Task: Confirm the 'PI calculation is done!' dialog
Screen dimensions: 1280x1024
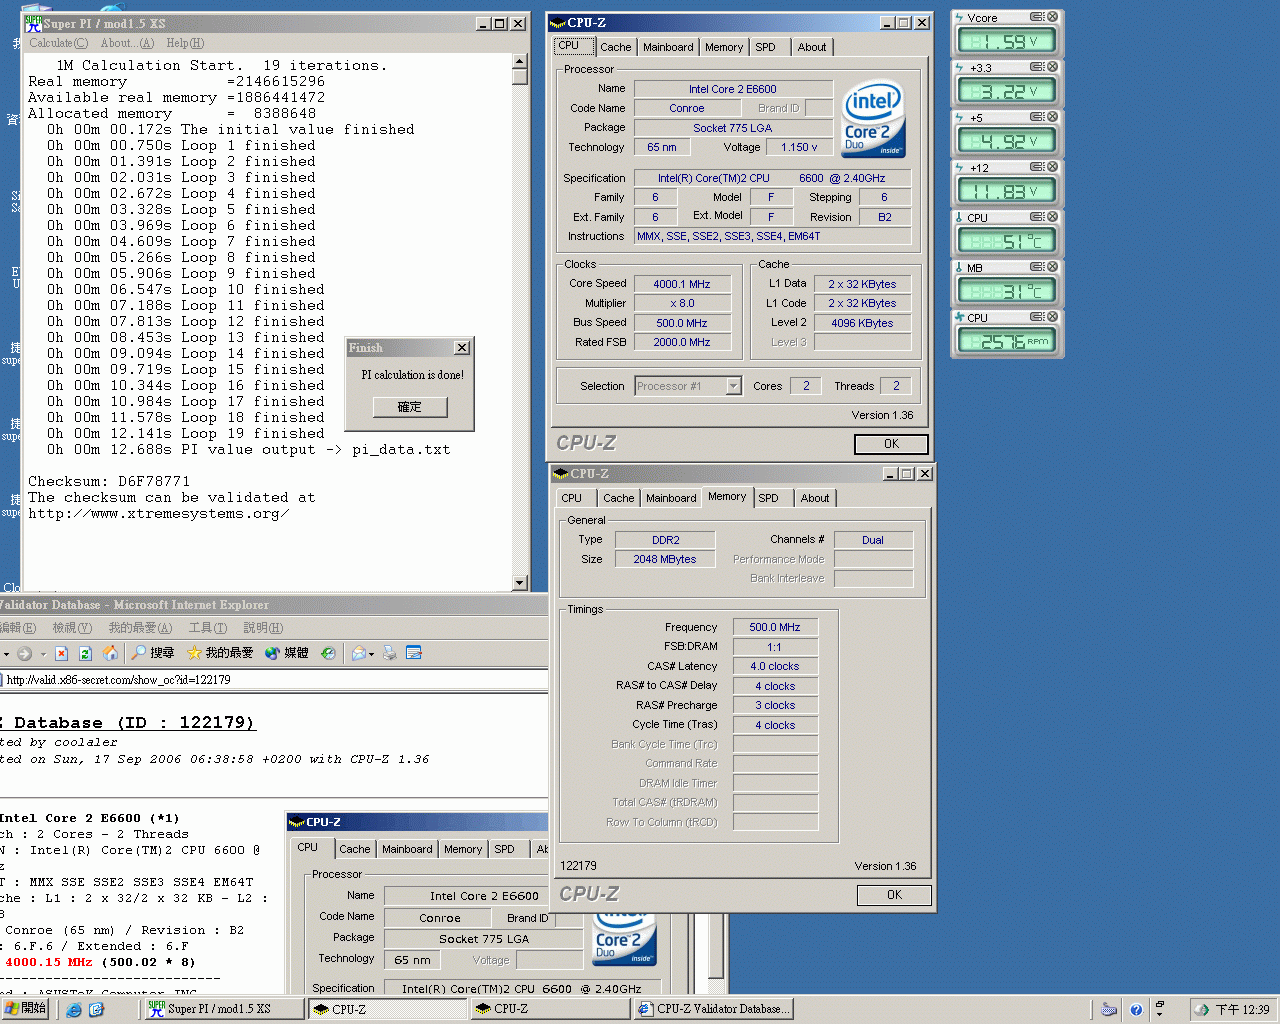Action: [410, 407]
